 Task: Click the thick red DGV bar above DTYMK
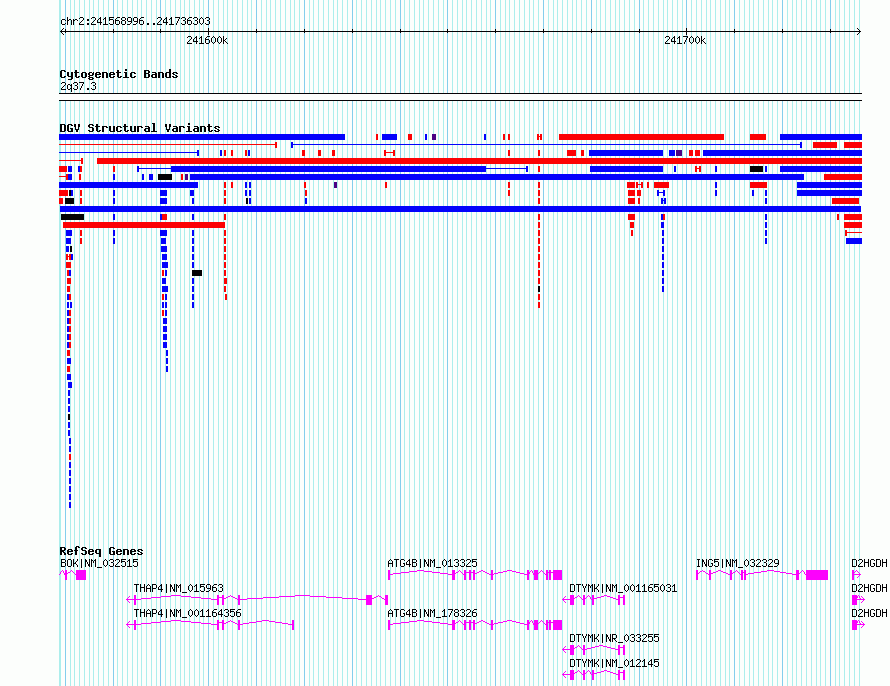641,137
